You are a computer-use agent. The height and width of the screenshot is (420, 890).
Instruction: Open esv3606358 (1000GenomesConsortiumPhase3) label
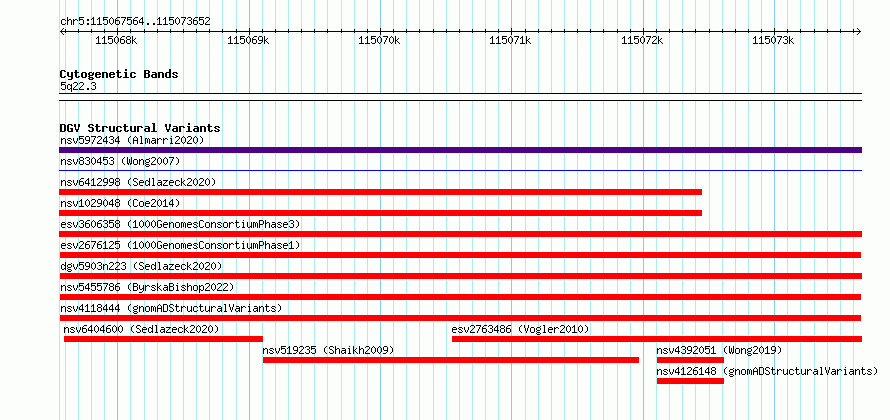click(180, 224)
